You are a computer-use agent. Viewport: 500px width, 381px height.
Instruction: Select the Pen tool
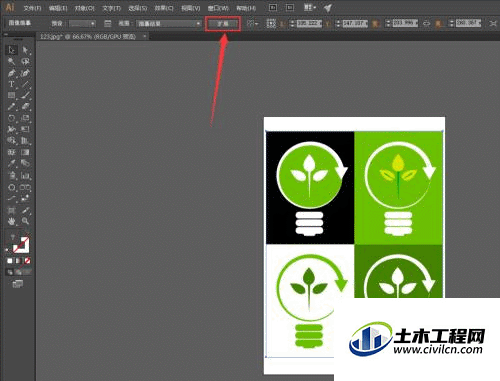pyautogui.click(x=12, y=73)
